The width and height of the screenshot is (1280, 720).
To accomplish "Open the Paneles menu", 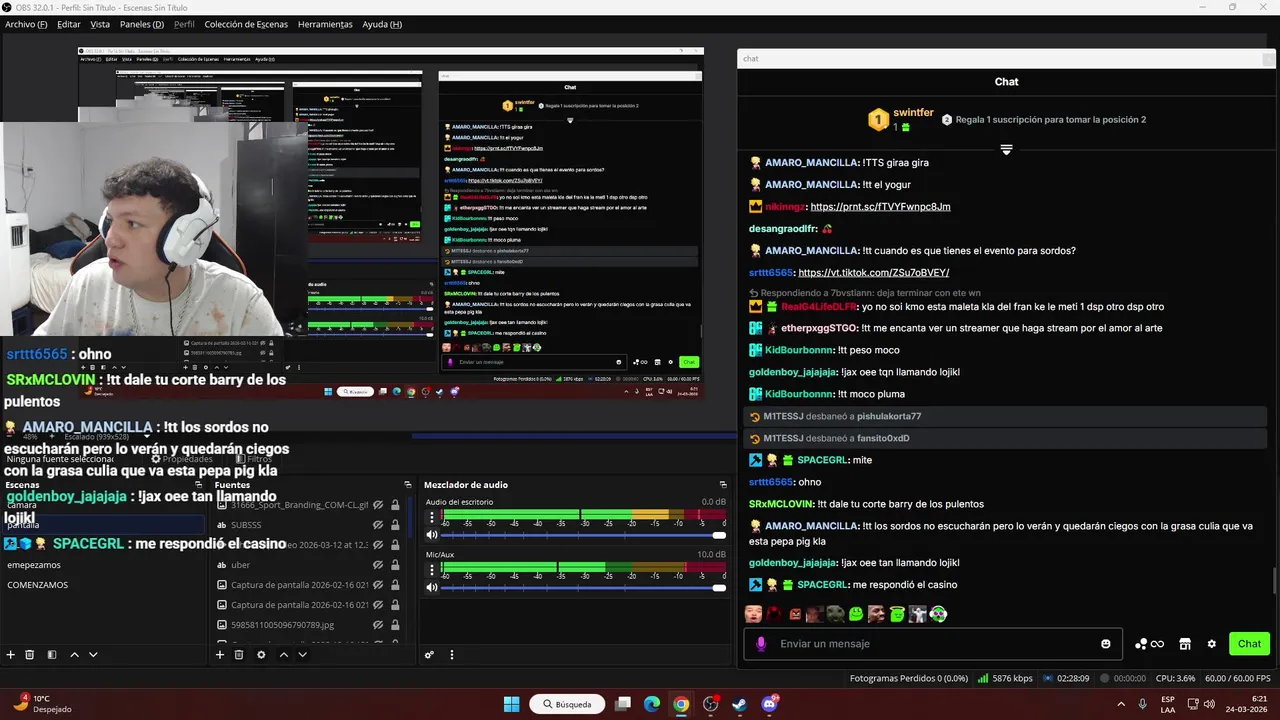I will [x=142, y=24].
